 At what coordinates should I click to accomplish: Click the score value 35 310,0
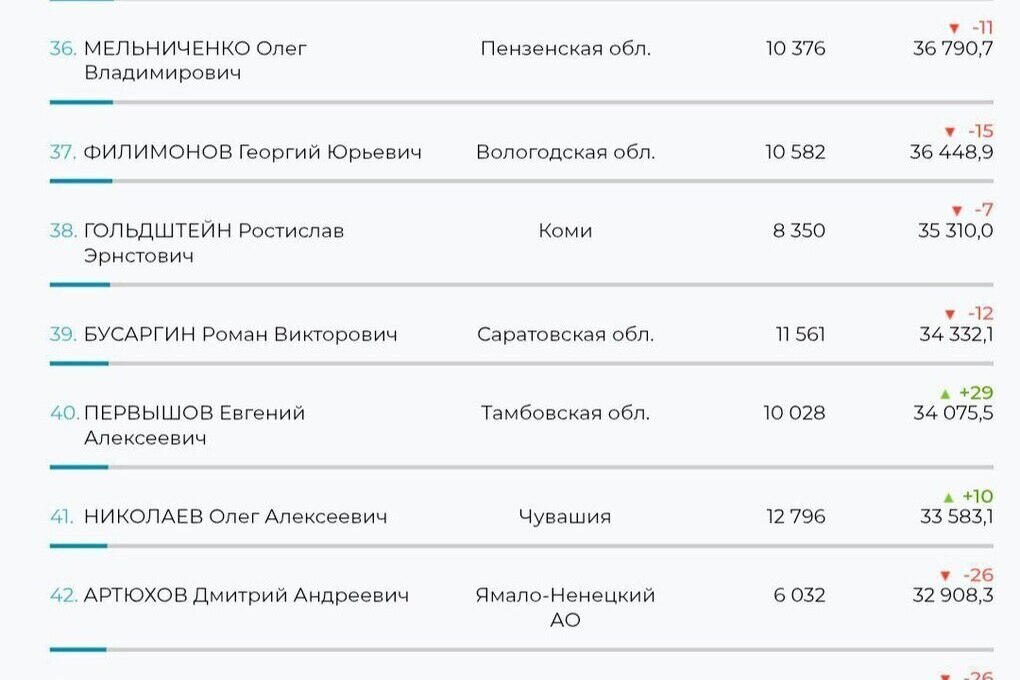click(x=955, y=231)
